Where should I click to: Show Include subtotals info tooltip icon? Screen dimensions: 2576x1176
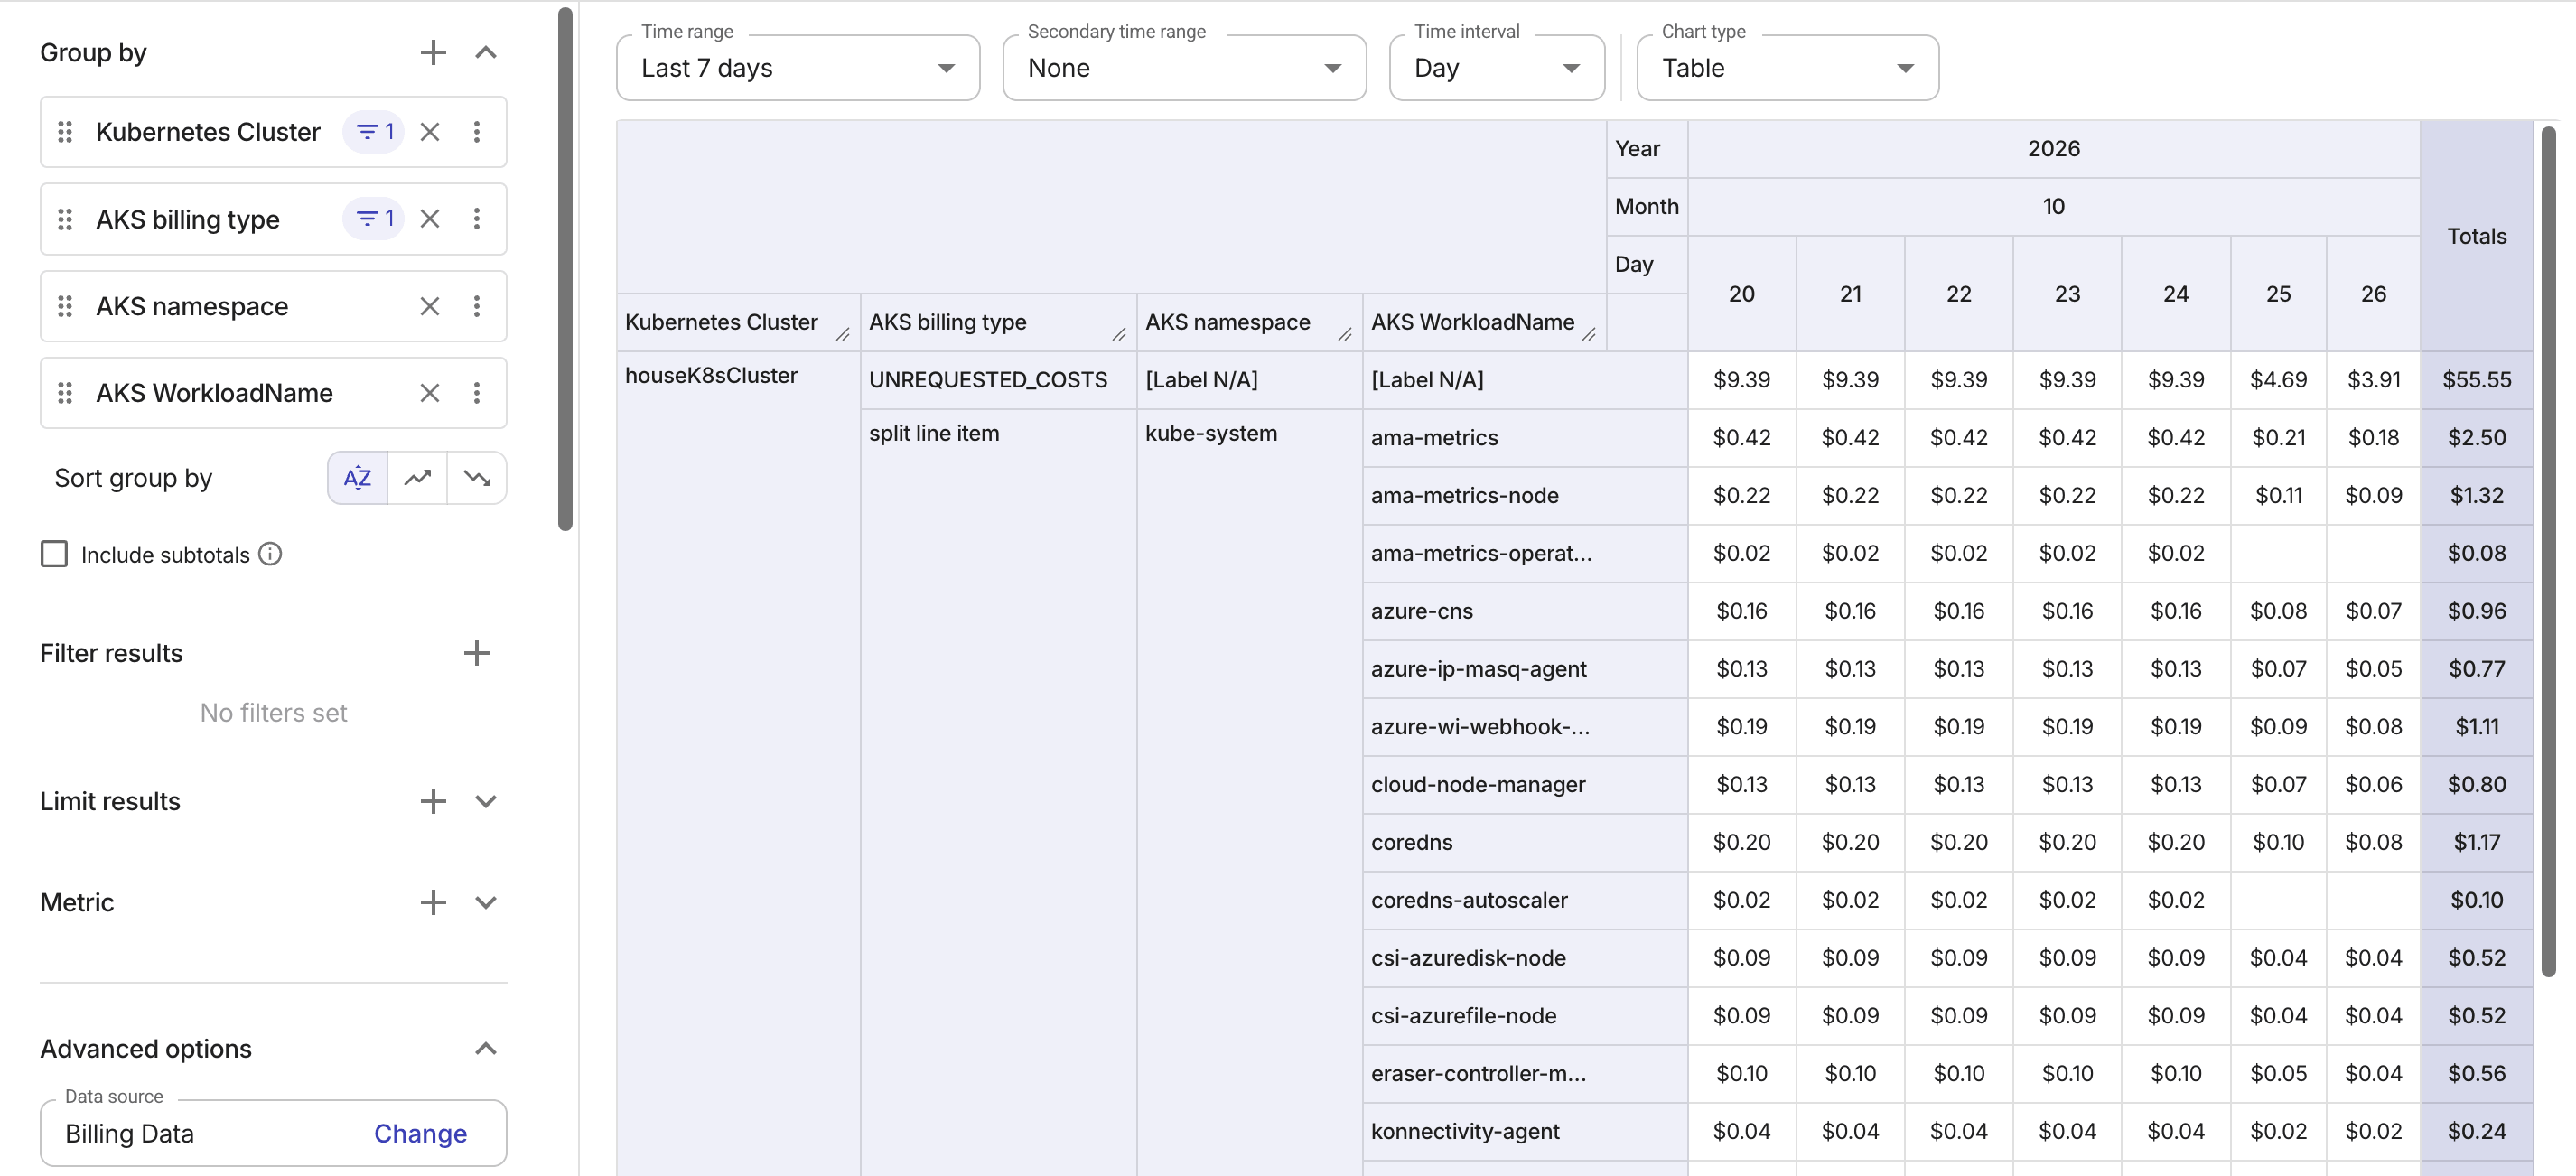270,554
